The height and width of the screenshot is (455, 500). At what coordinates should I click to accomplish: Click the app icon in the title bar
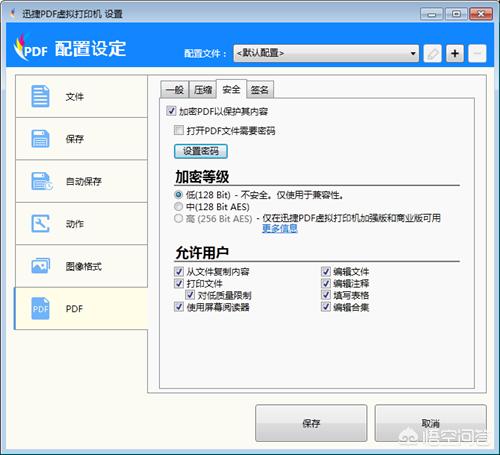[x=13, y=14]
